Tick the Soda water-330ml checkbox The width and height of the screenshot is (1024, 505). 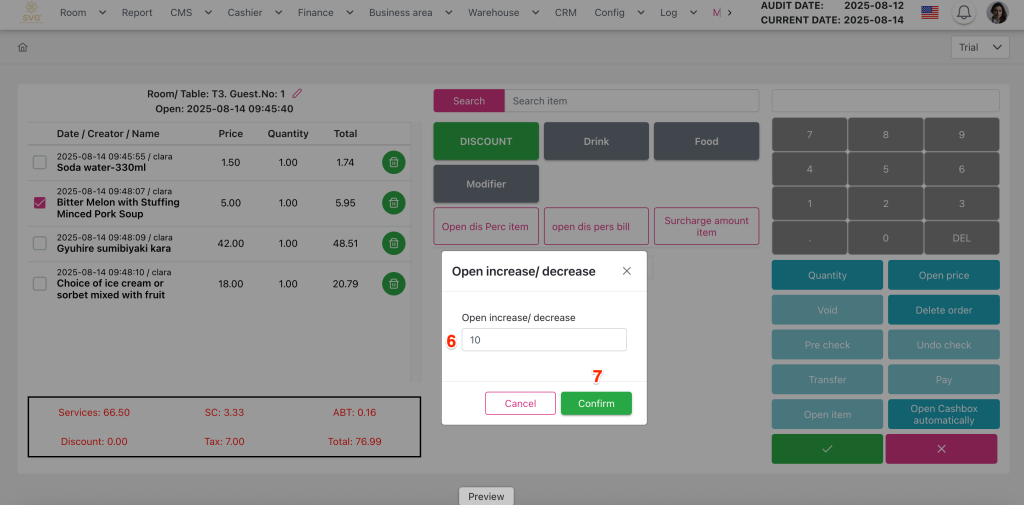pyautogui.click(x=40, y=162)
